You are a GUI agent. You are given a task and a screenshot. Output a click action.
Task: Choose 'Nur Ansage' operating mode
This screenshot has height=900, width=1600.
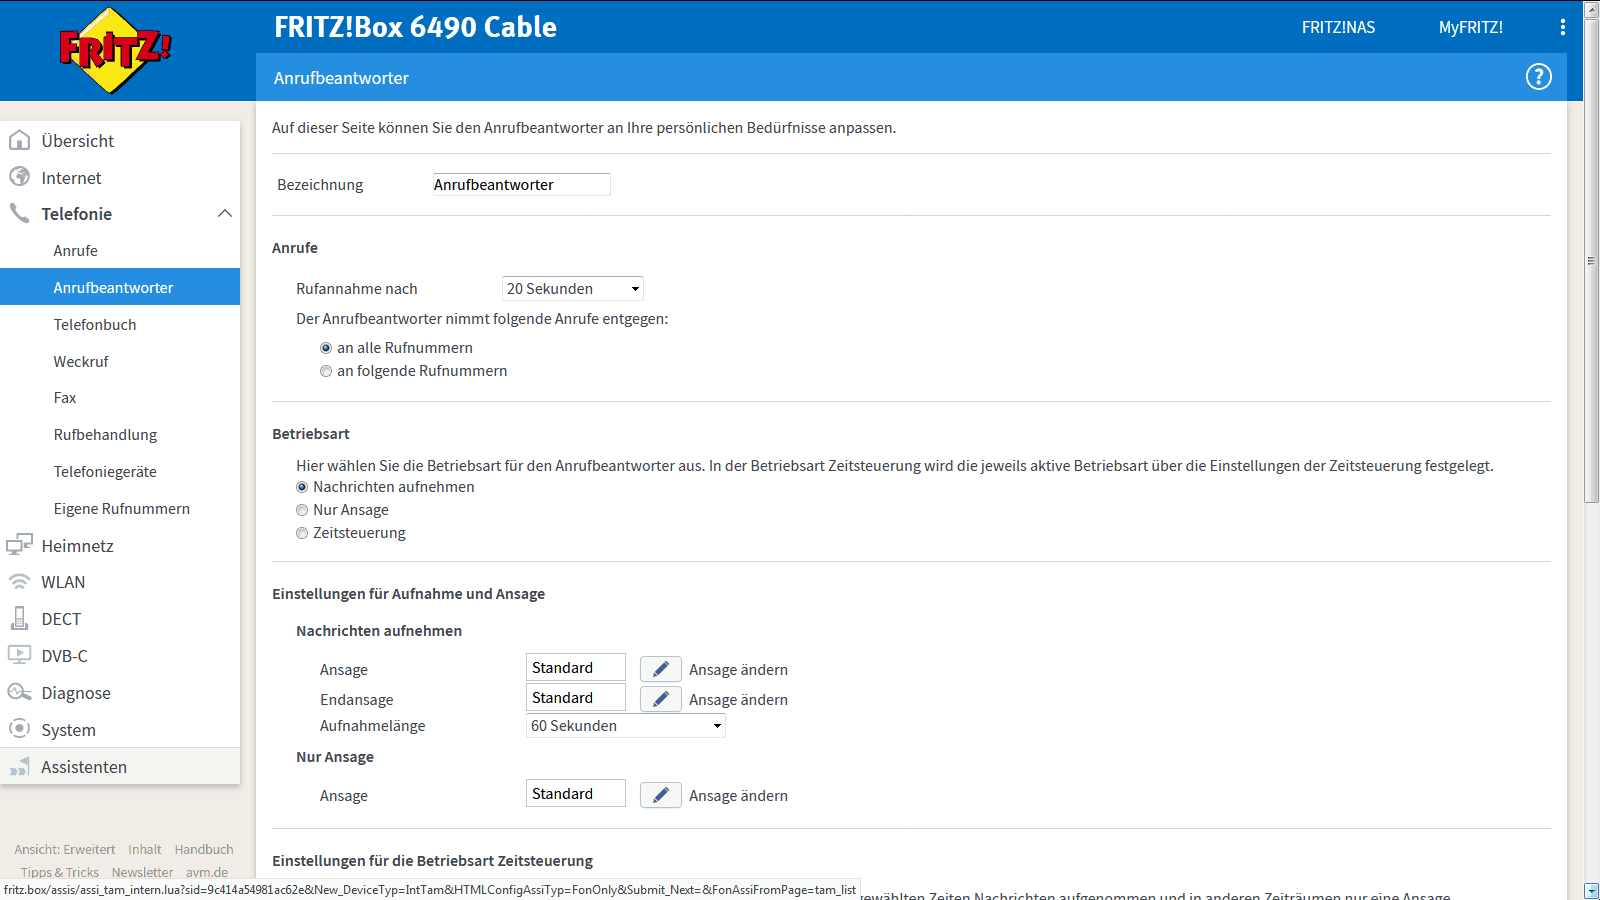[302, 510]
